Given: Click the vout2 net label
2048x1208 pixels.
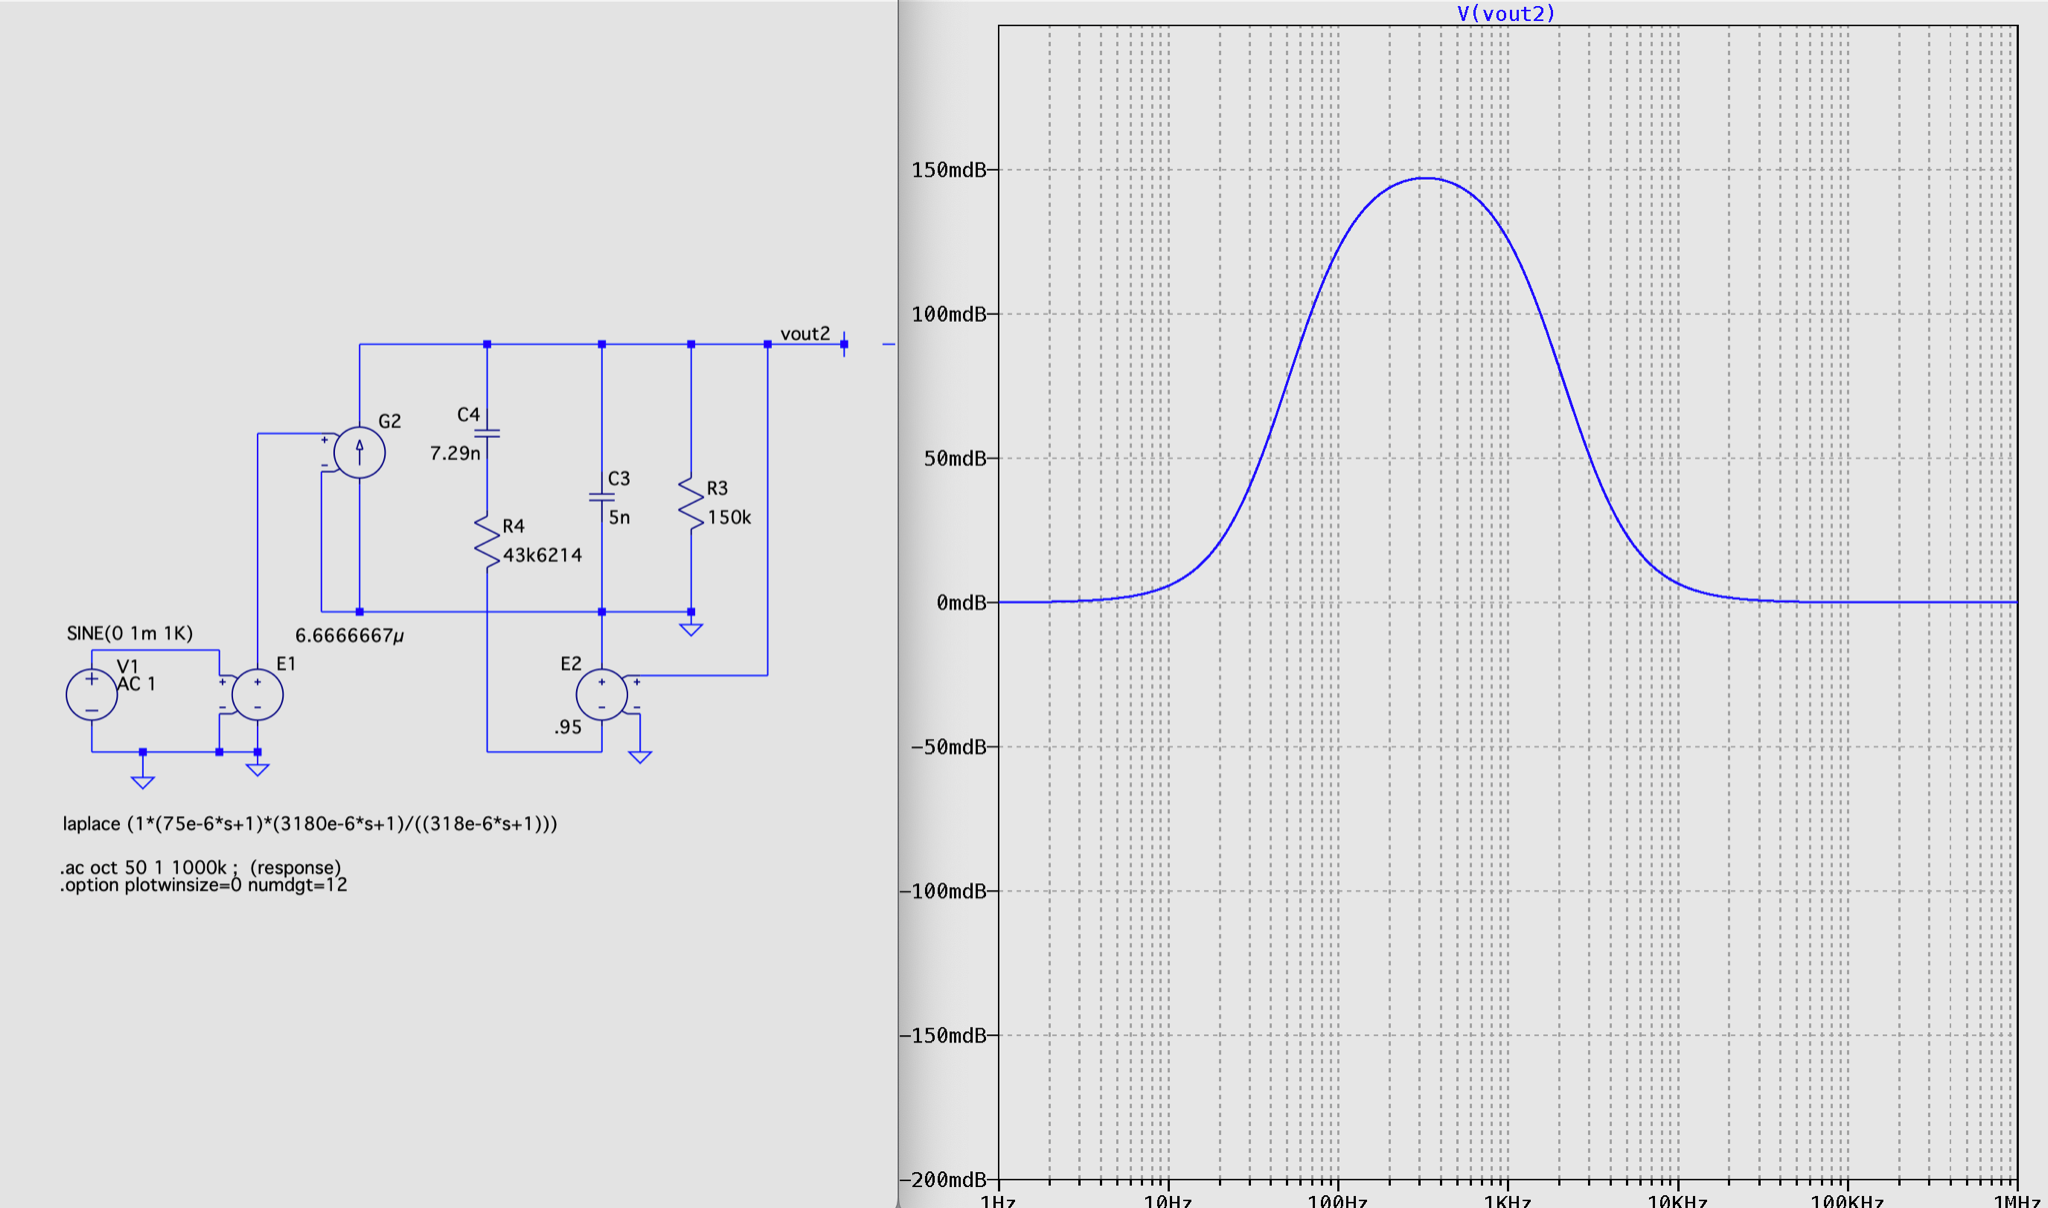Looking at the screenshot, I should pos(805,334).
